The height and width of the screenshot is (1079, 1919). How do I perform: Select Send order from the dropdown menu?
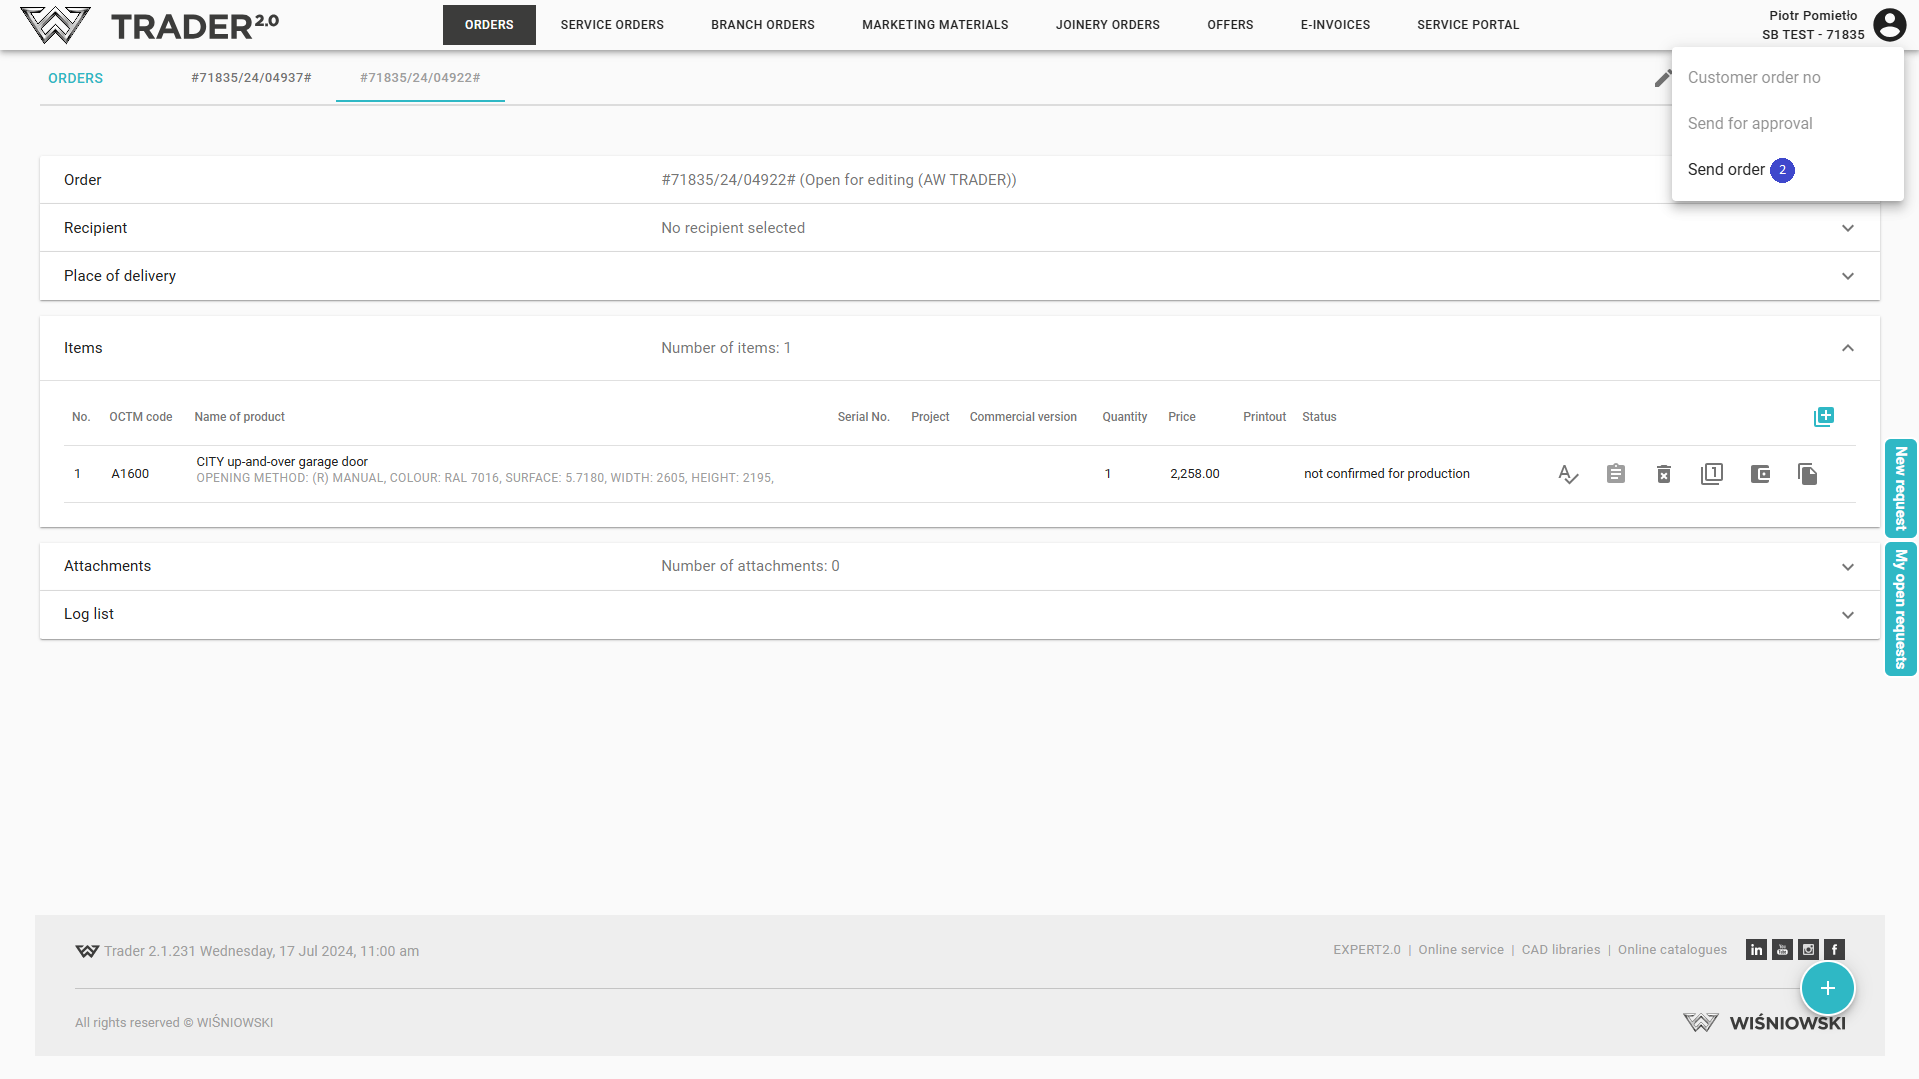(1726, 170)
